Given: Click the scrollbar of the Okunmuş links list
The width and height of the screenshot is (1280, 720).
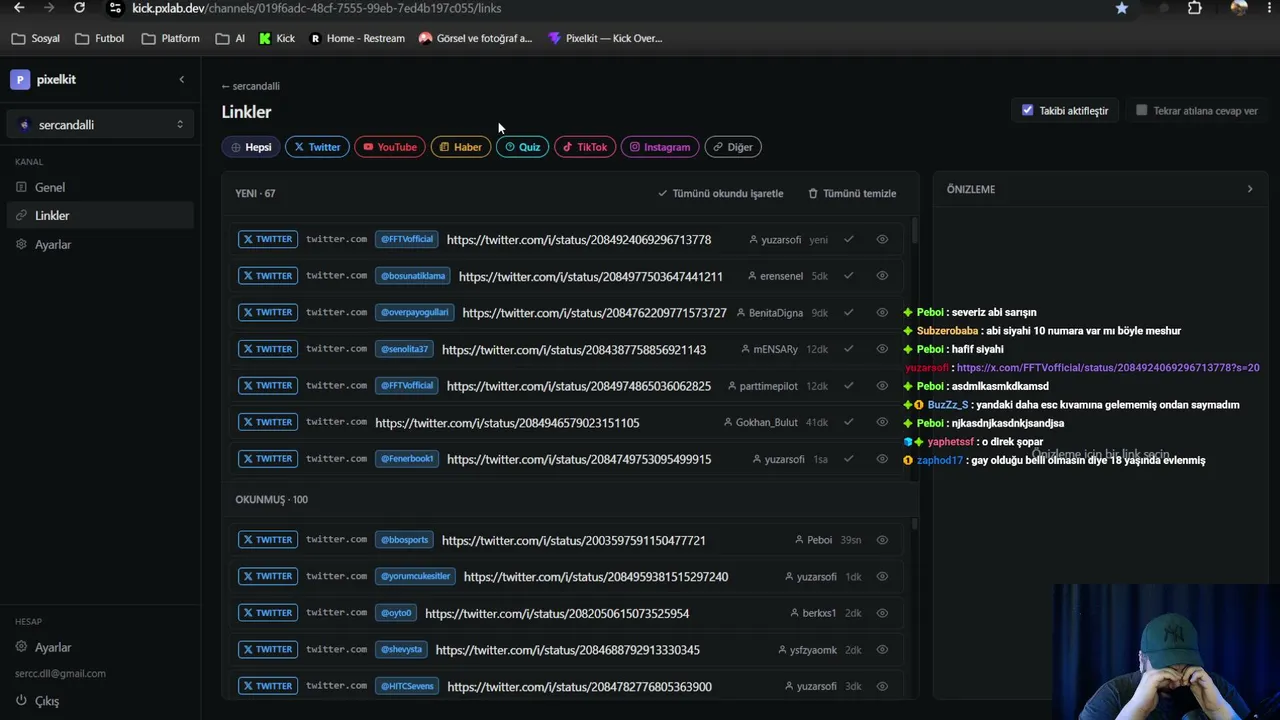Looking at the screenshot, I should point(914,523).
